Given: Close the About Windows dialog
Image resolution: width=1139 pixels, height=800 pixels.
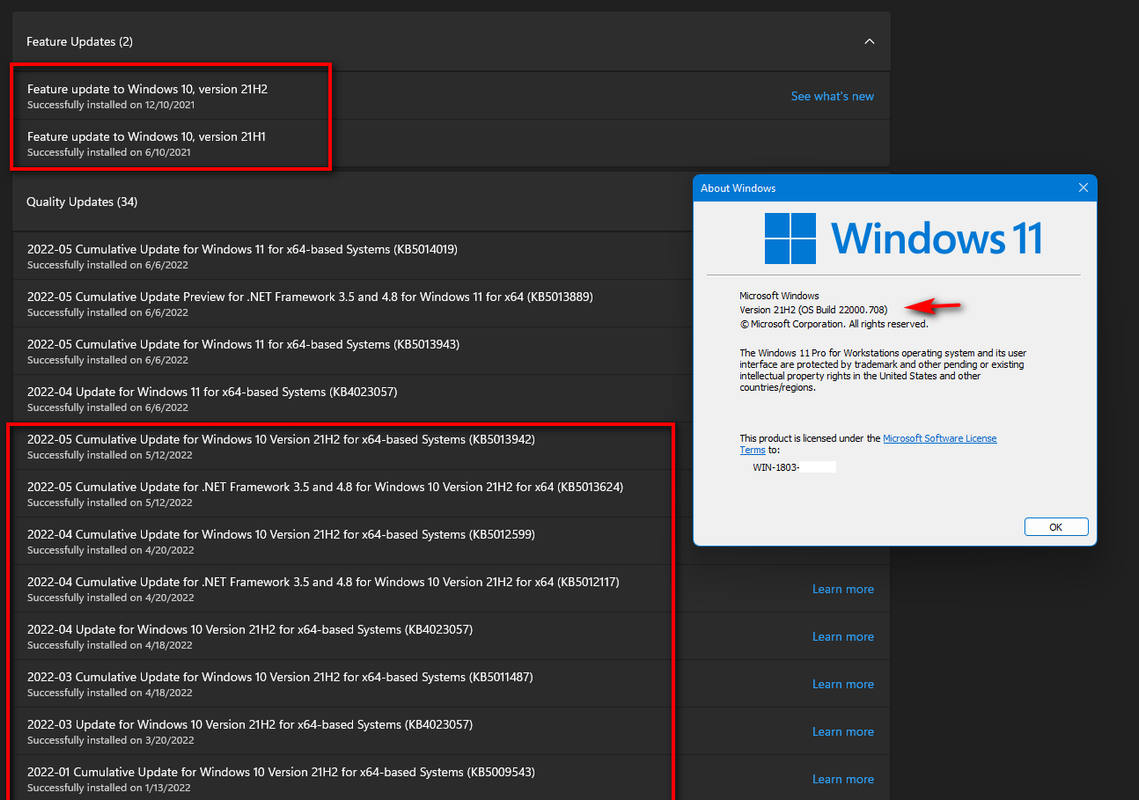Looking at the screenshot, I should (x=1082, y=187).
